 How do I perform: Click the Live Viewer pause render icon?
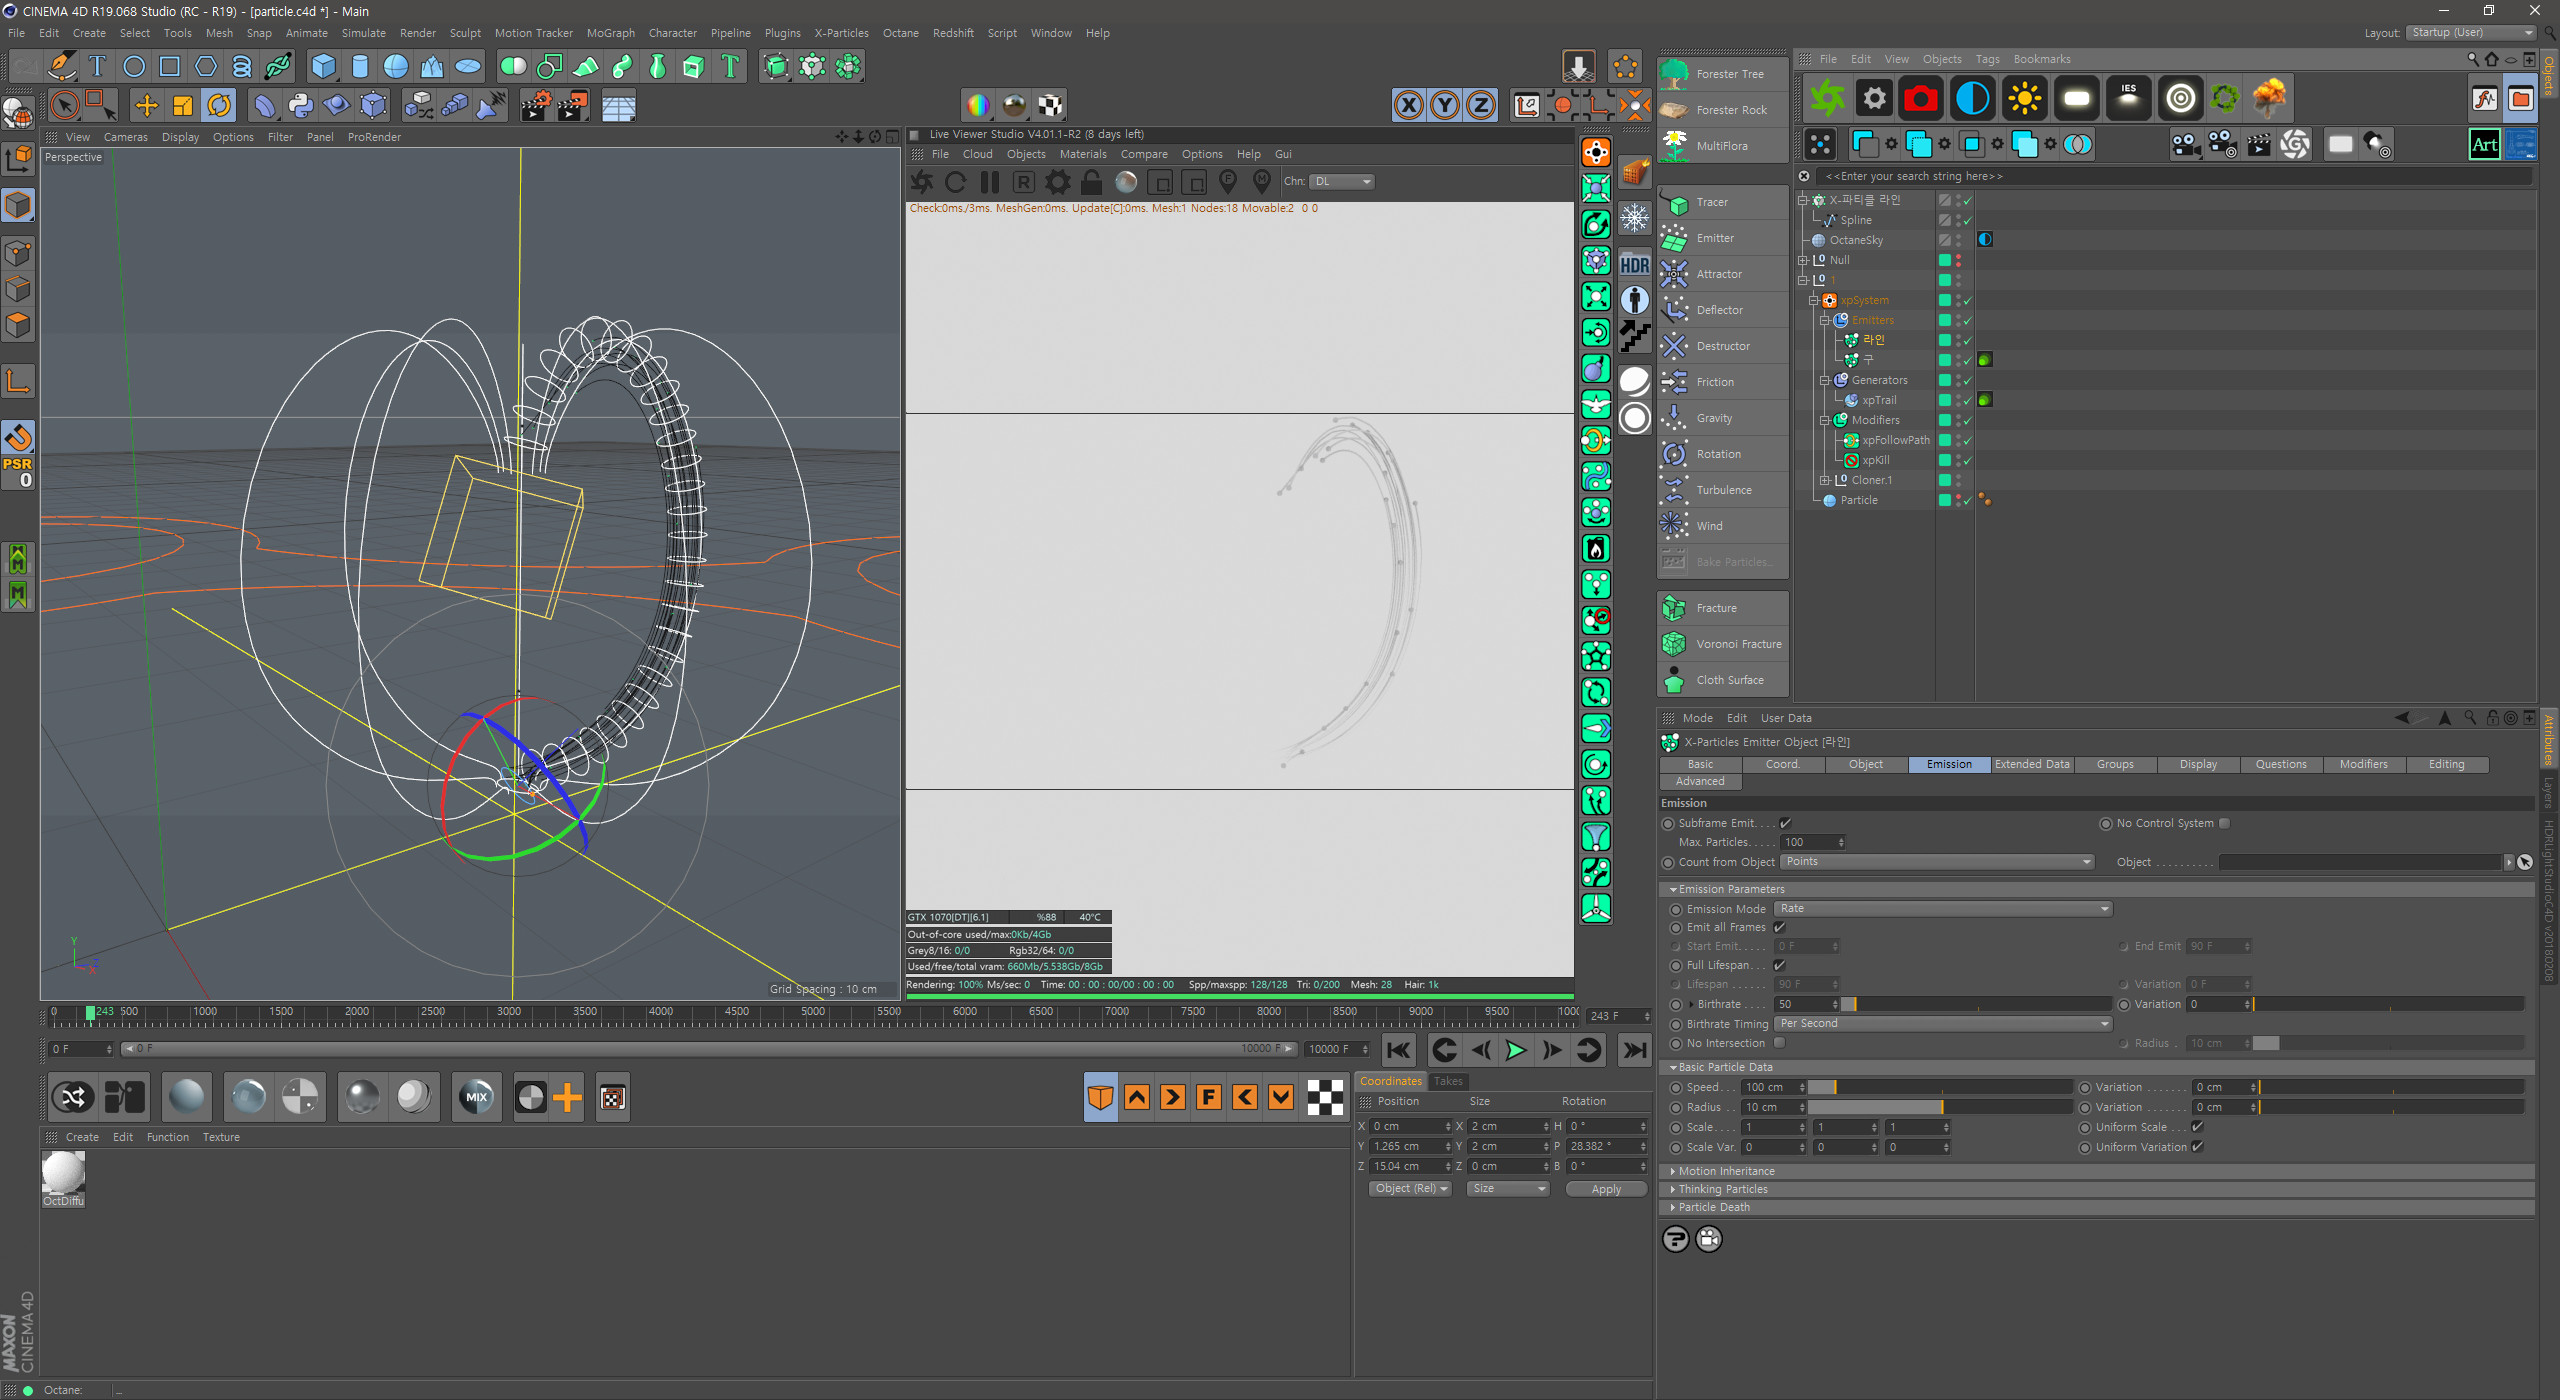[990, 182]
